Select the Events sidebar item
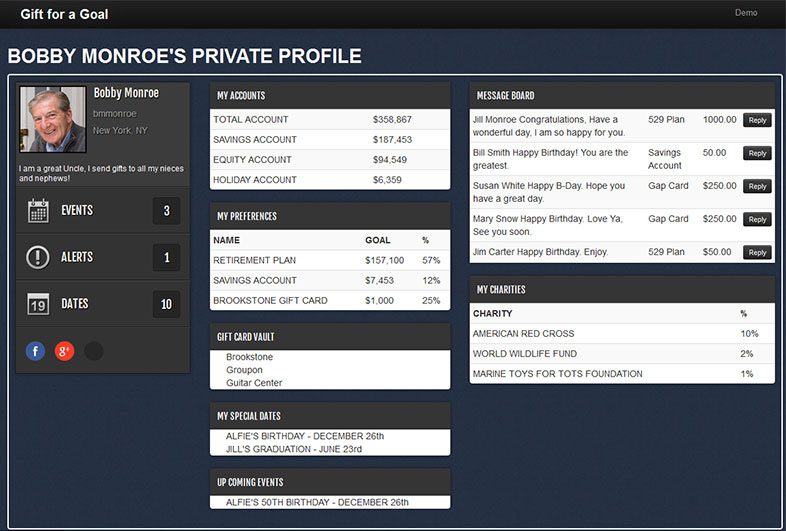786x531 pixels. coord(103,211)
